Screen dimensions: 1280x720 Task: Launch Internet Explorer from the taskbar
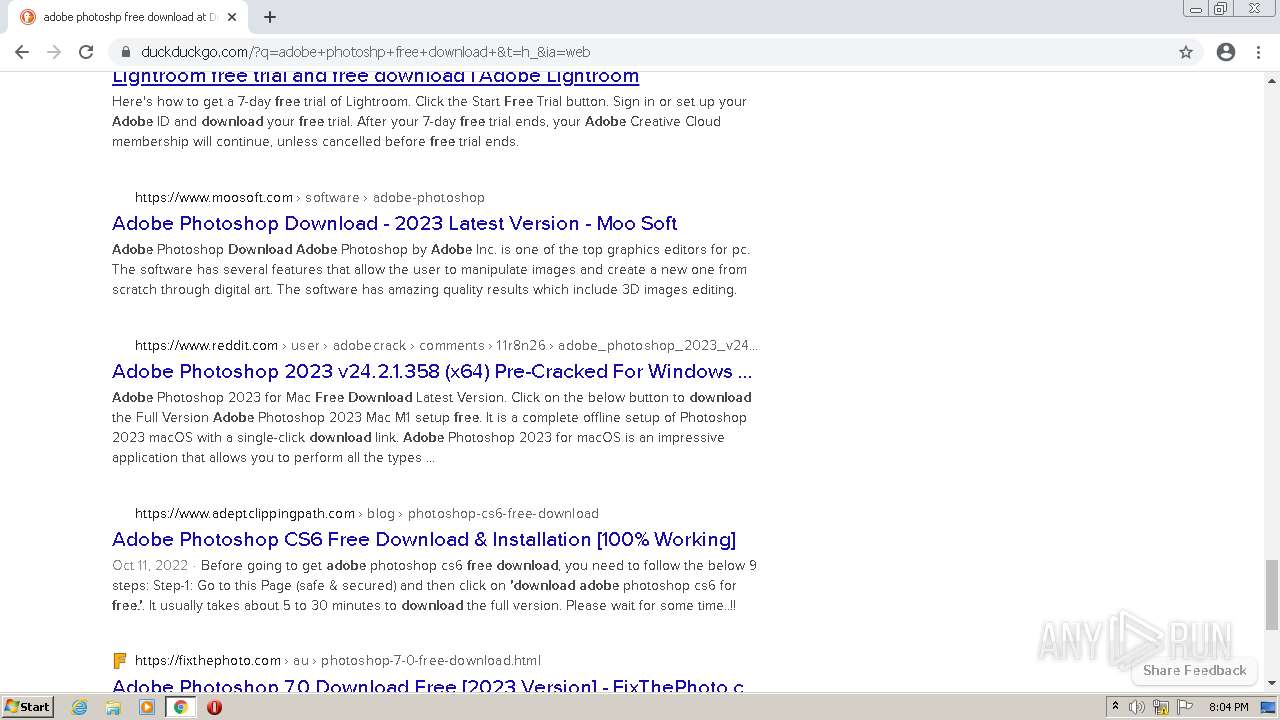80,707
